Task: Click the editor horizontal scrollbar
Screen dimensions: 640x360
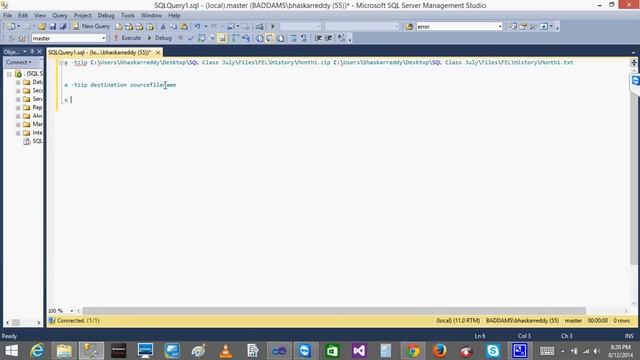Action: (x=334, y=311)
